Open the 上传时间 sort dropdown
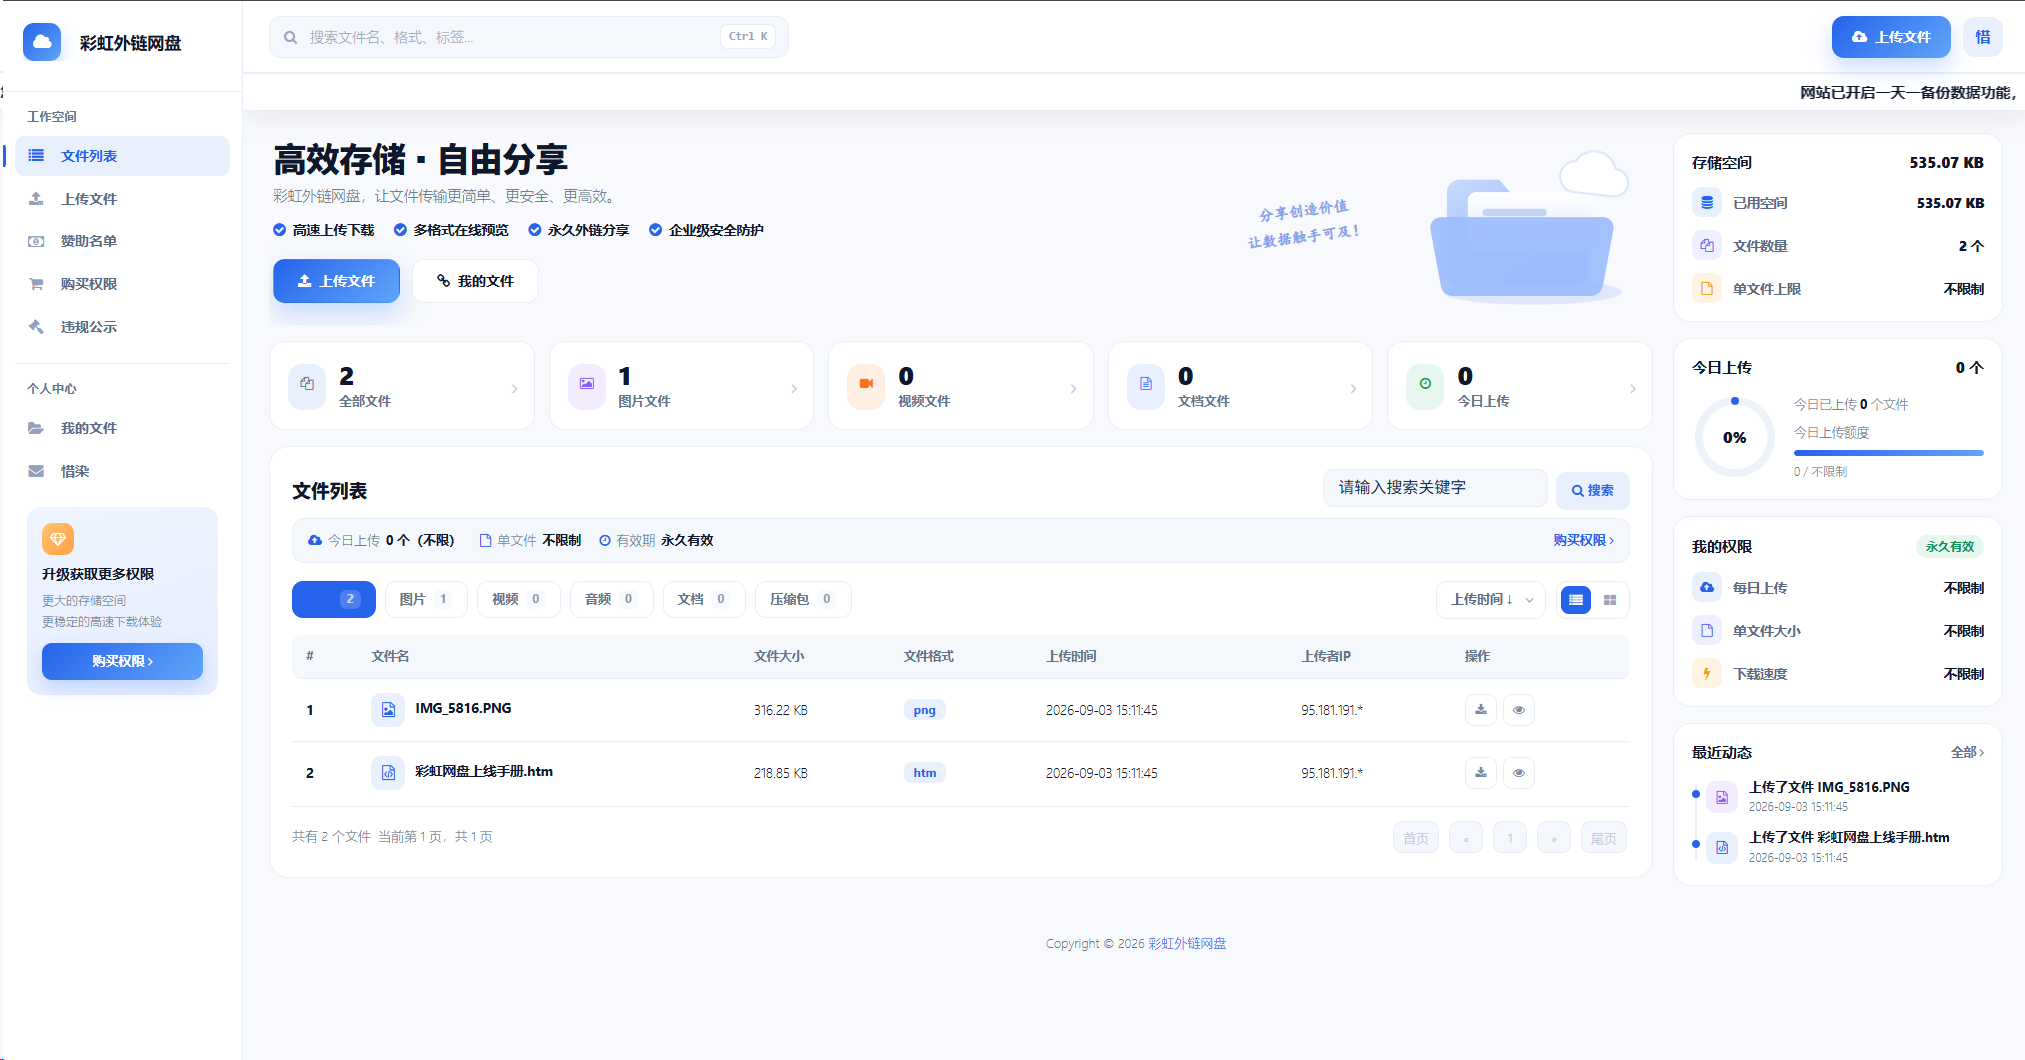Screen dimensions: 2025x1060 pos(1491,599)
